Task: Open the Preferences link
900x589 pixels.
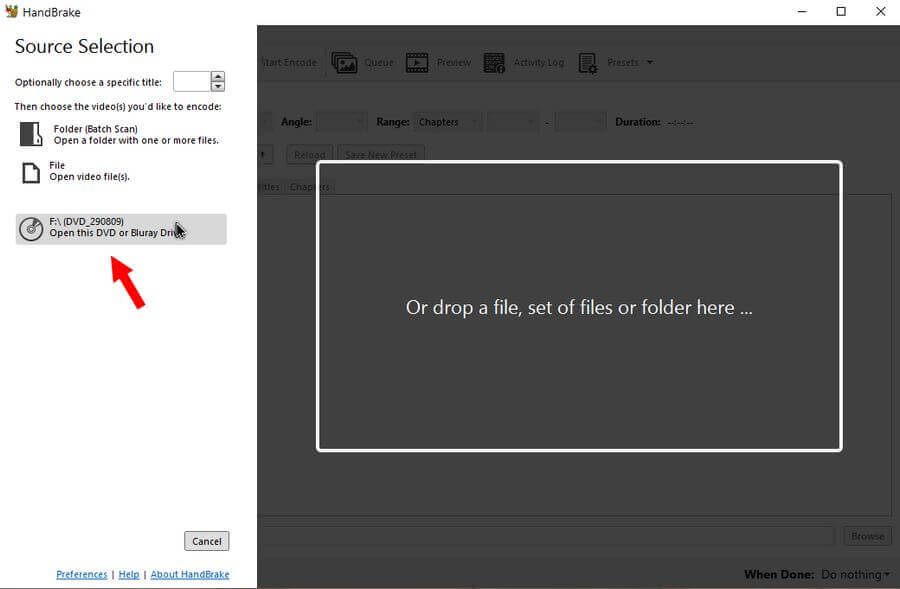Action: (82, 574)
